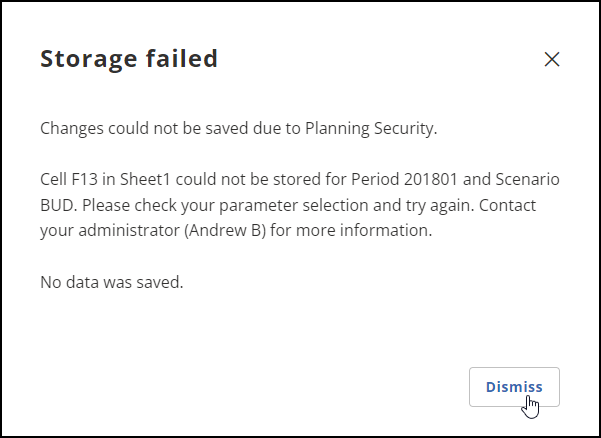Close the Storage failed dialog with X
This screenshot has width=601, height=438.
pyautogui.click(x=551, y=59)
